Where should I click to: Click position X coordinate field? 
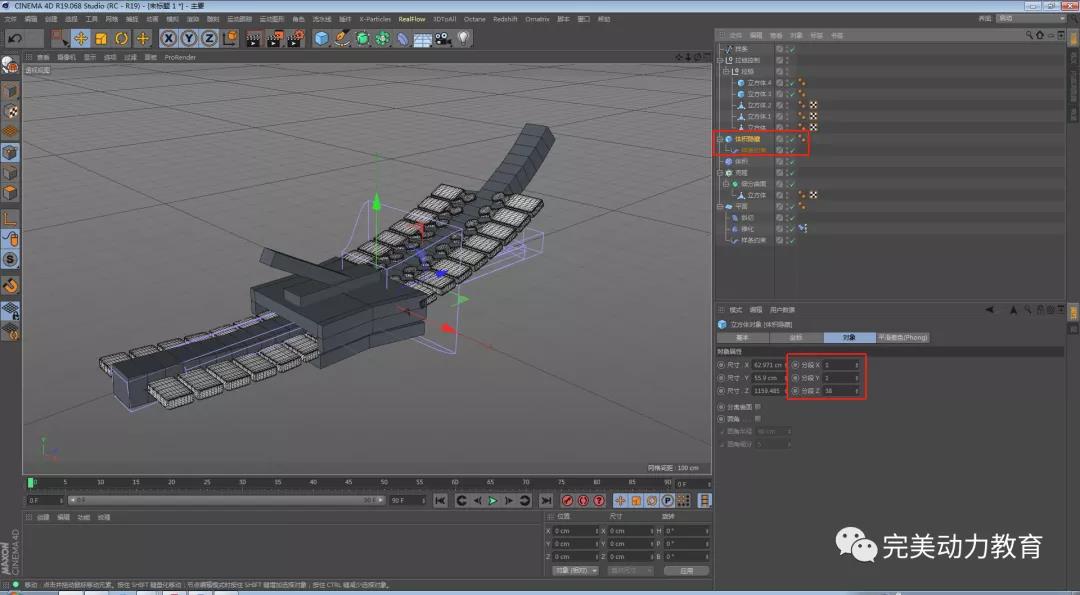[x=576, y=531]
